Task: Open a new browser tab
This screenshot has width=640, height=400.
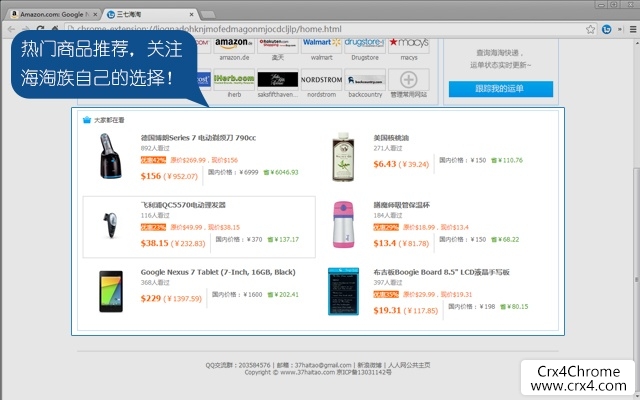Action: 208,15
